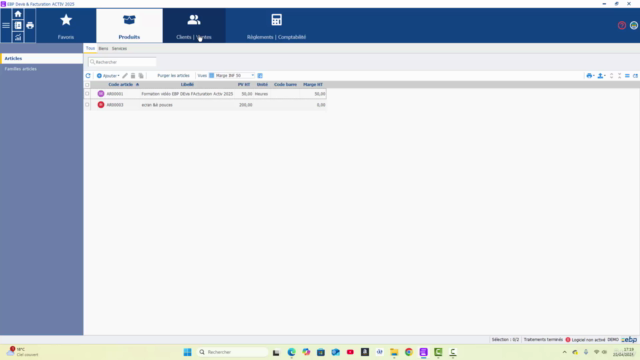Click the blue list layout icon
This screenshot has height=360, width=640.
pyautogui.click(x=627, y=76)
